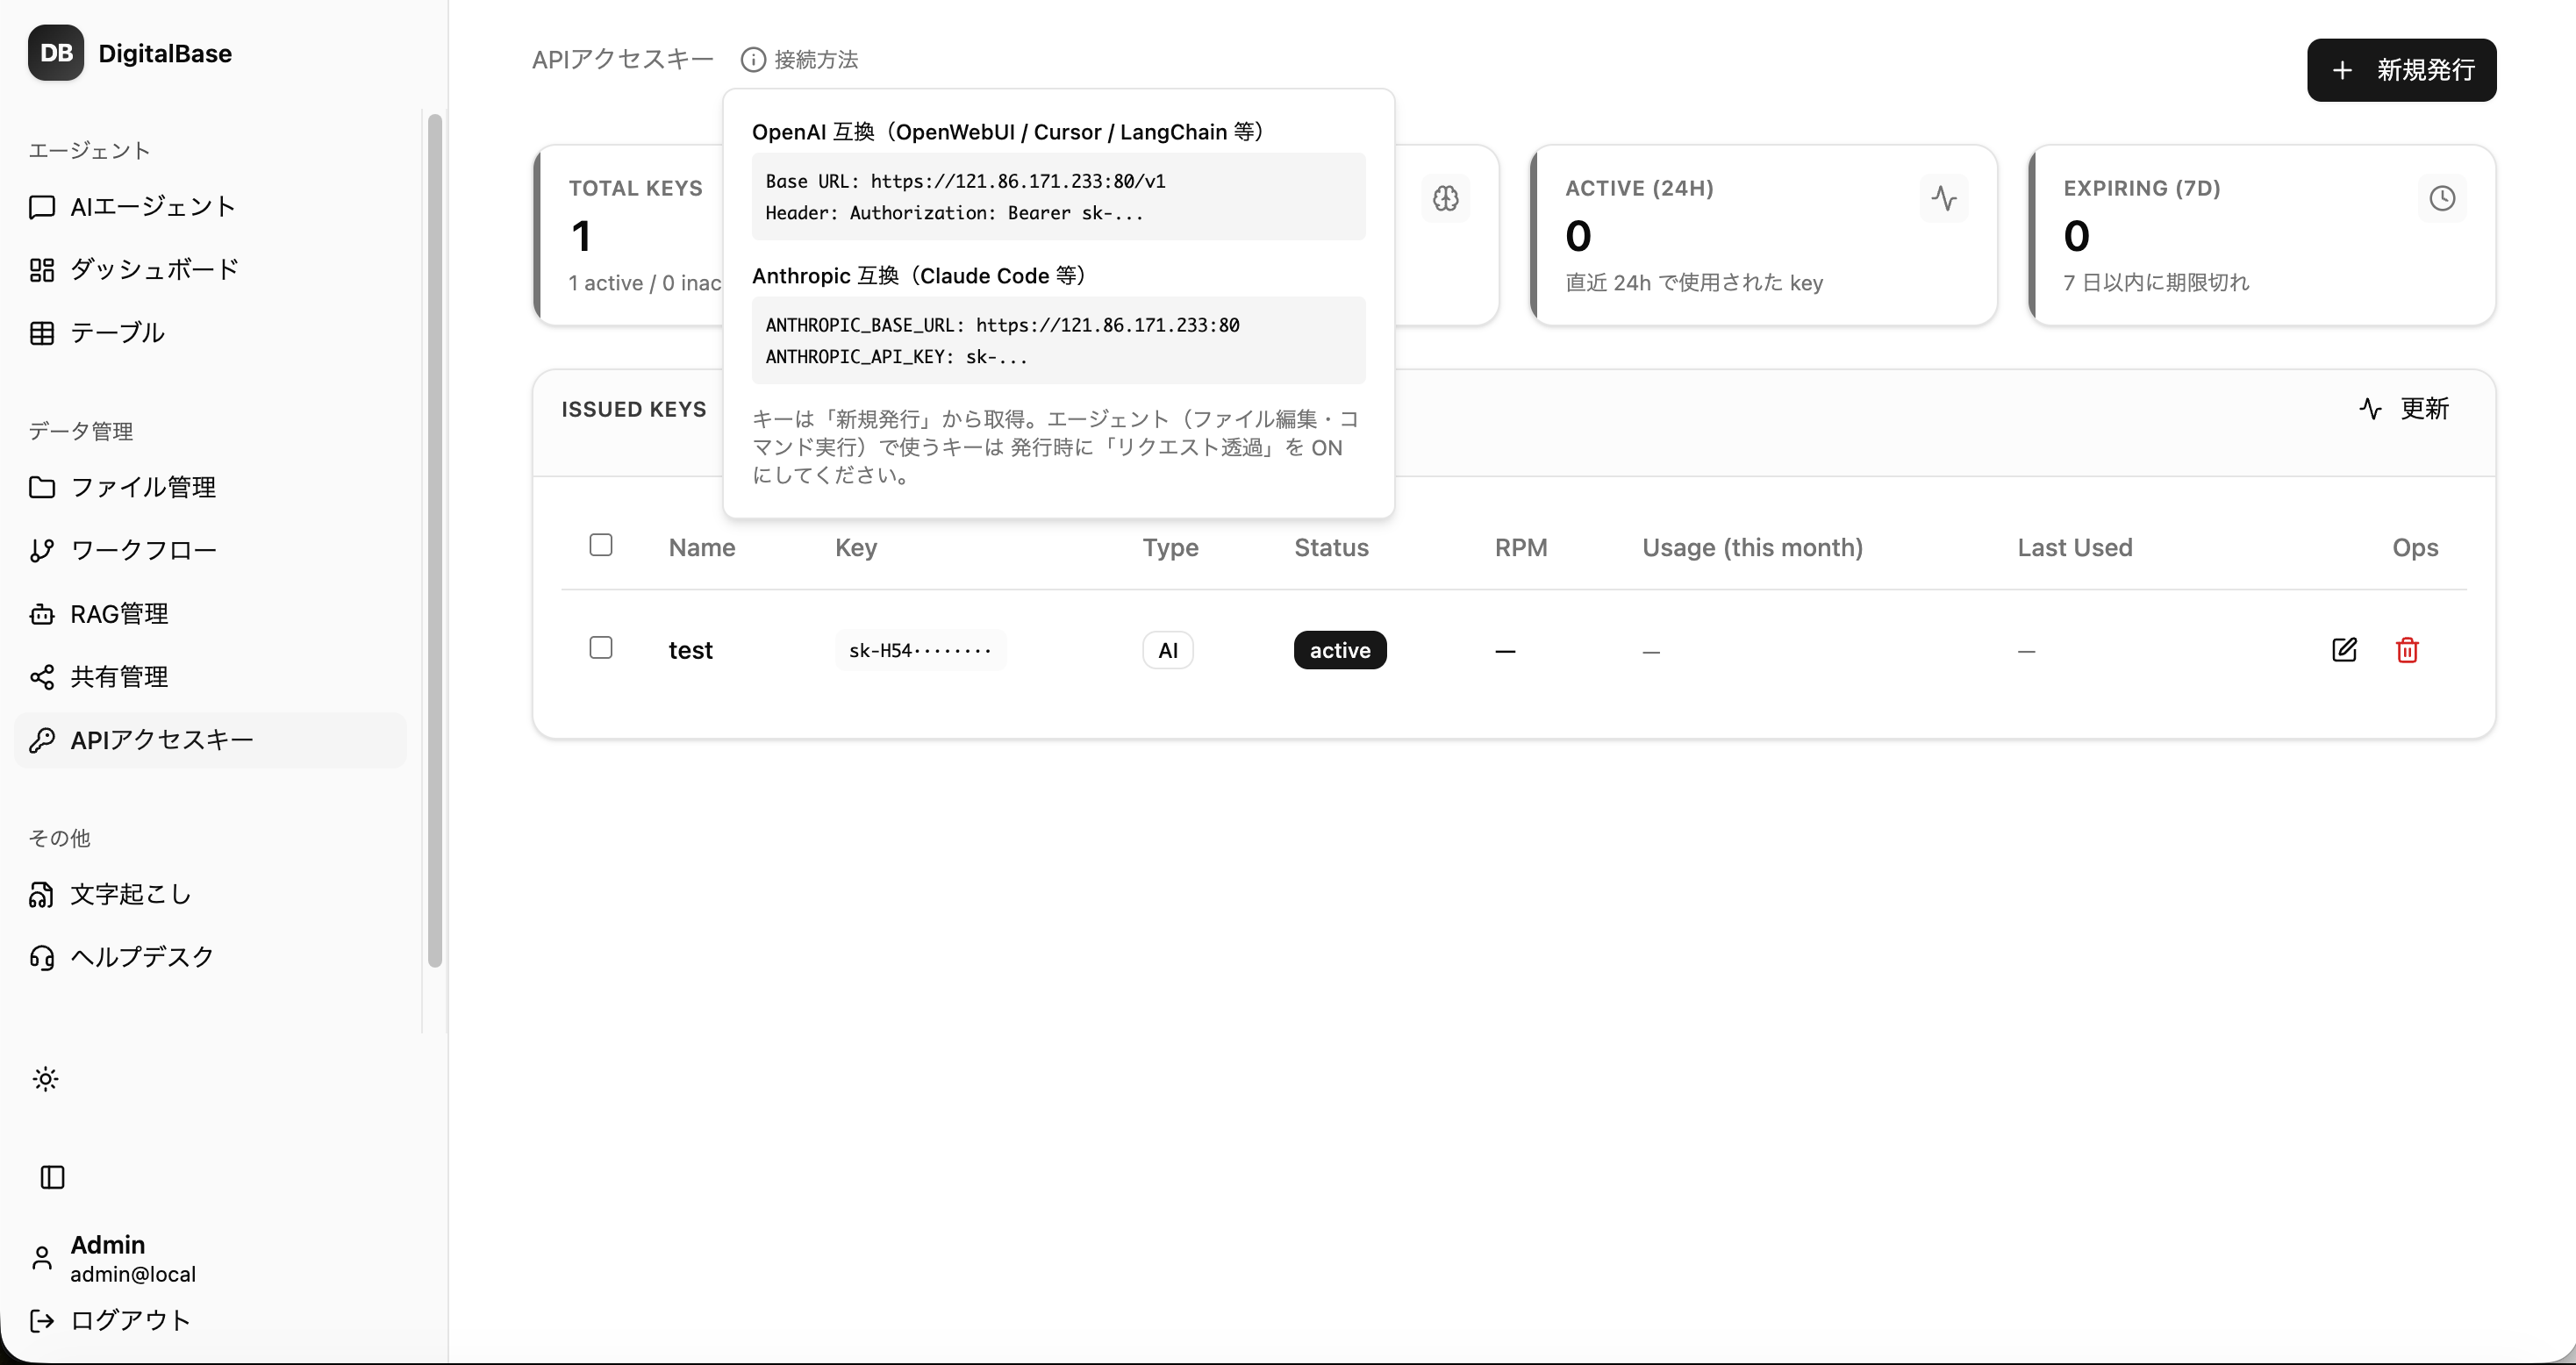Open ダッシュボード page

210,270
